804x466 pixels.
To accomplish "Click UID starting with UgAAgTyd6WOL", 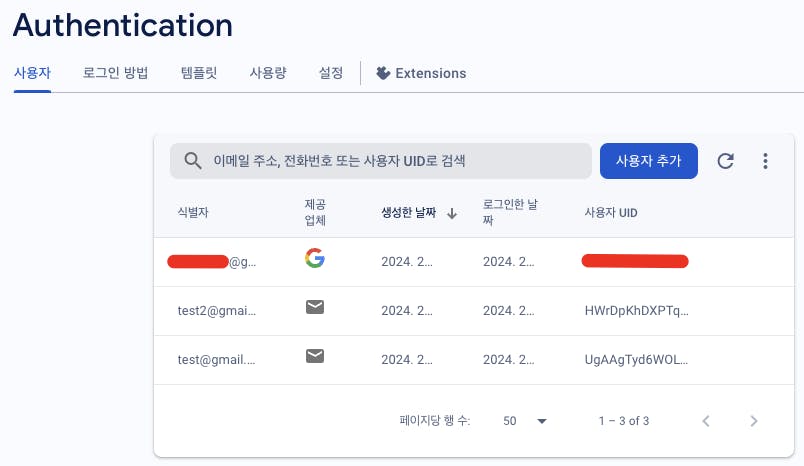I will (636, 357).
